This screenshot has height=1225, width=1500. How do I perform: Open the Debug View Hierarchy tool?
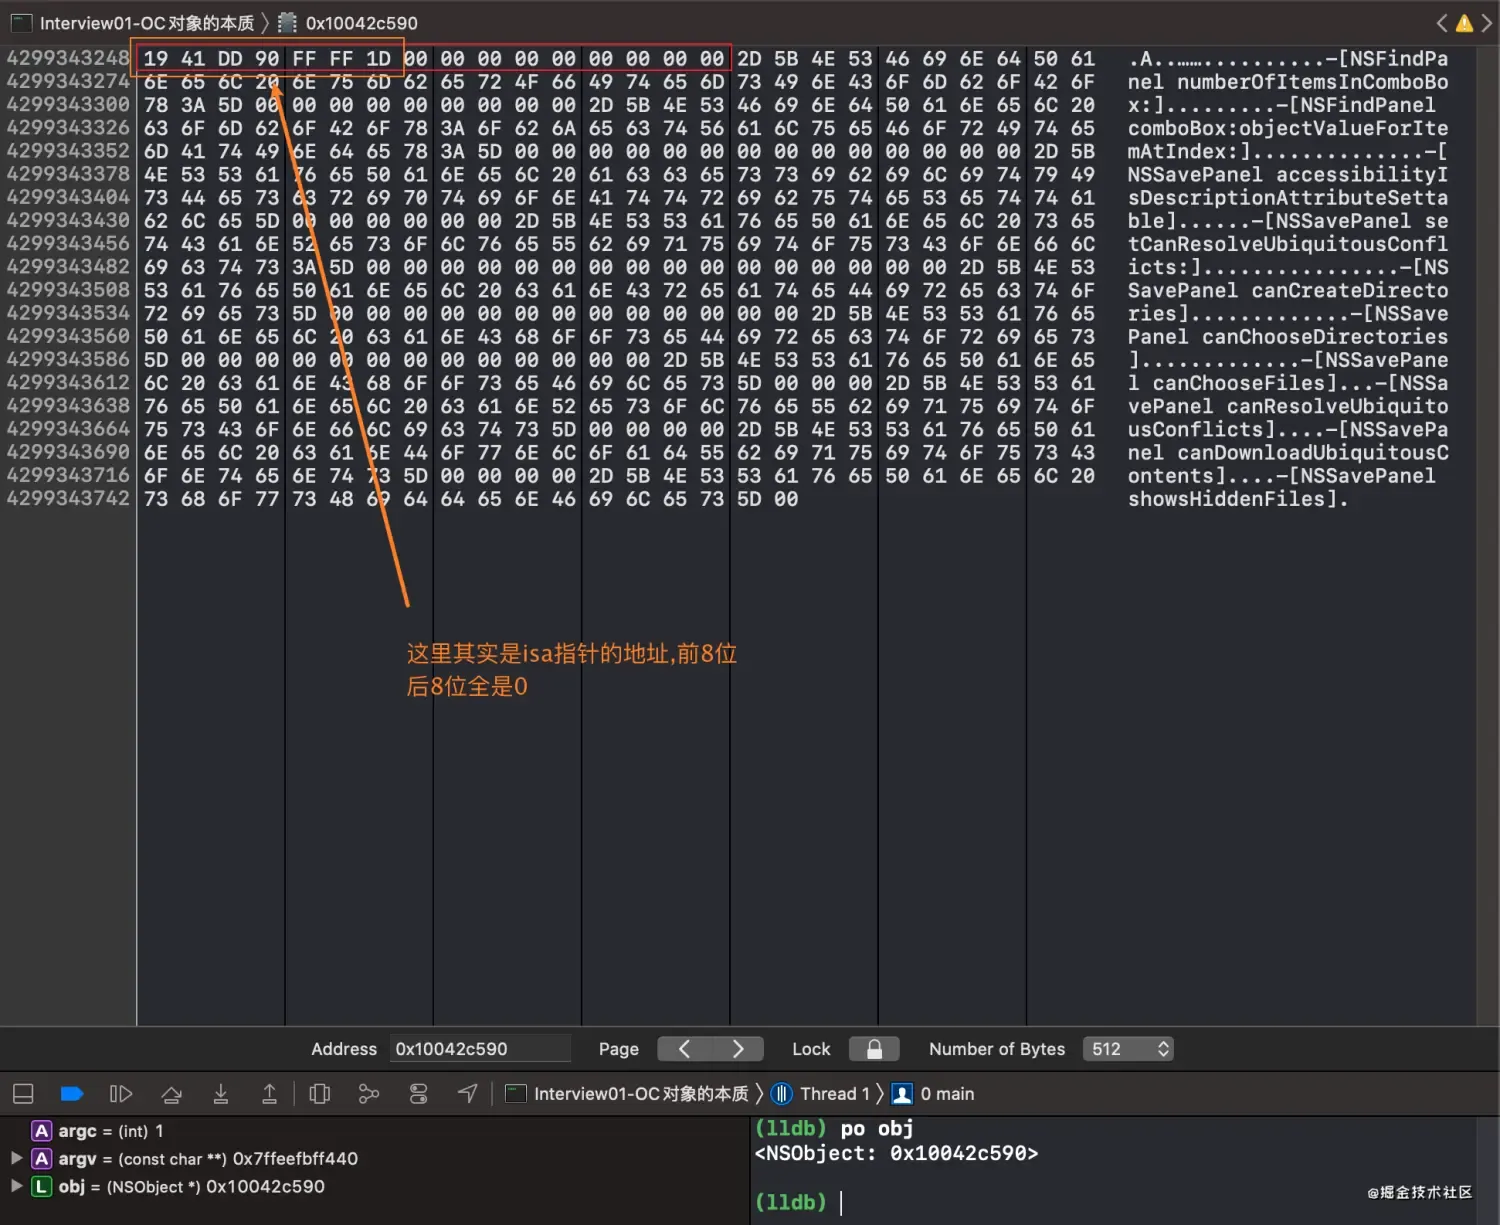[x=320, y=1094]
